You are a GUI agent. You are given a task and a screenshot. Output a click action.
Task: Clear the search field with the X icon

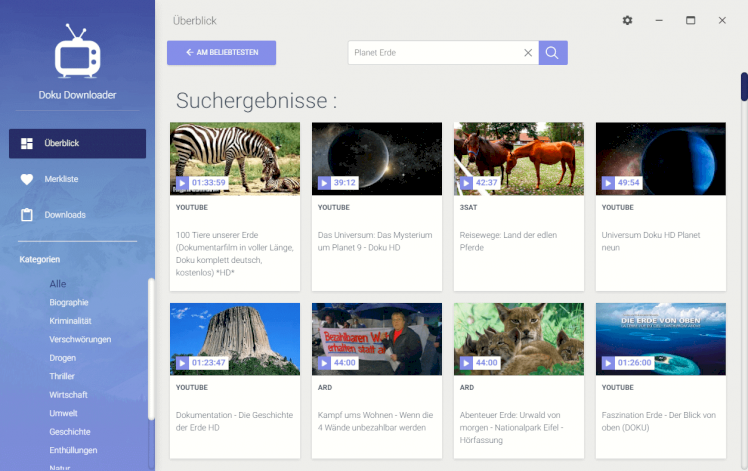coord(528,53)
